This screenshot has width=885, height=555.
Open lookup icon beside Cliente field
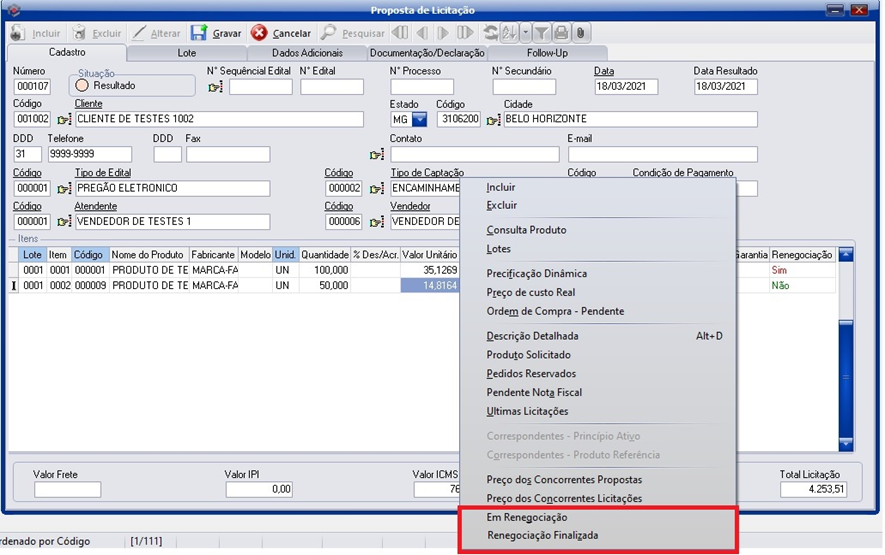coord(64,120)
